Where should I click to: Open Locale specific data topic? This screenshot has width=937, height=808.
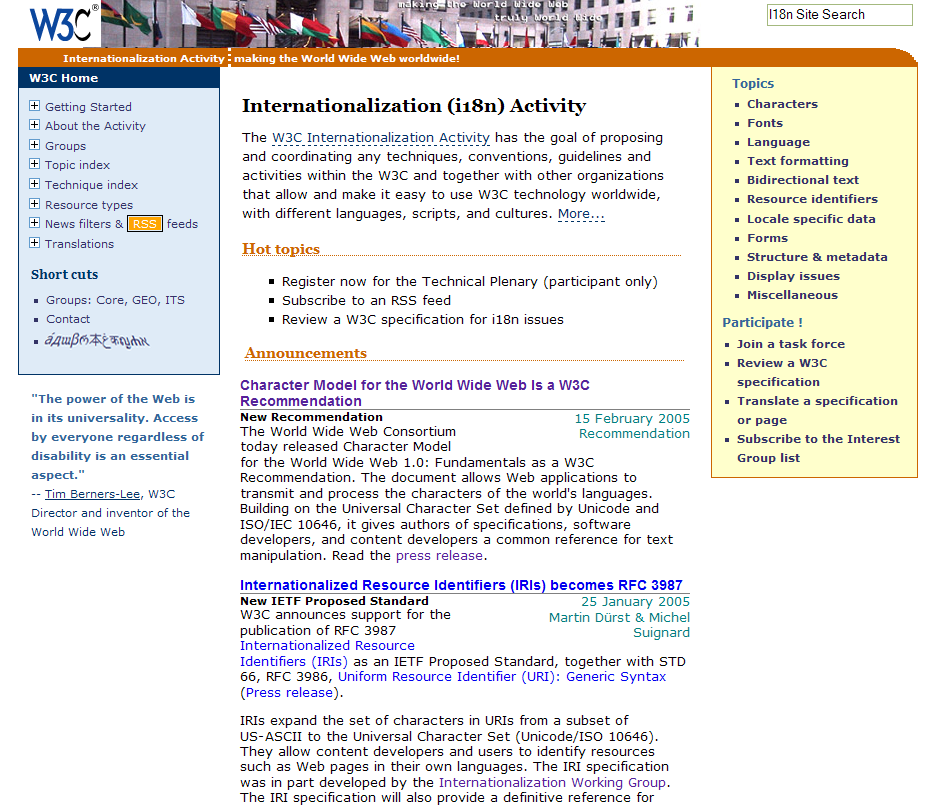coord(811,219)
